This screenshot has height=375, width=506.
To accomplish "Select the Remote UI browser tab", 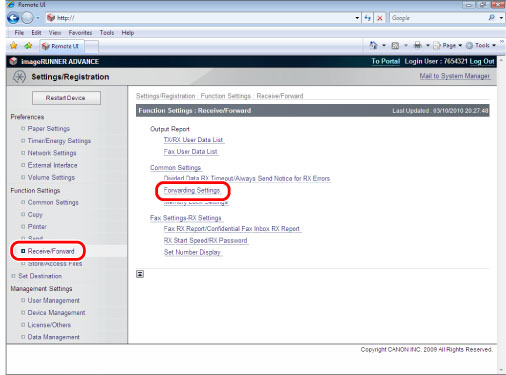I will (62, 46).
